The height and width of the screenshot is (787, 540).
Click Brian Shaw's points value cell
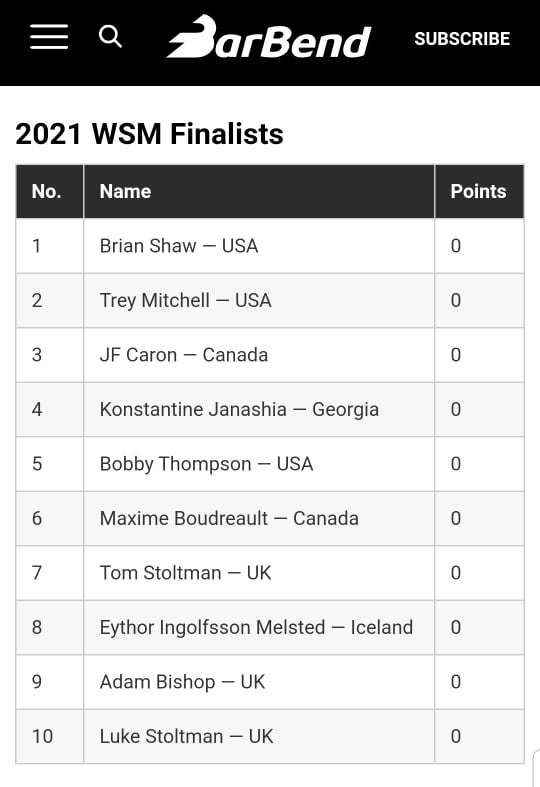[479, 246]
